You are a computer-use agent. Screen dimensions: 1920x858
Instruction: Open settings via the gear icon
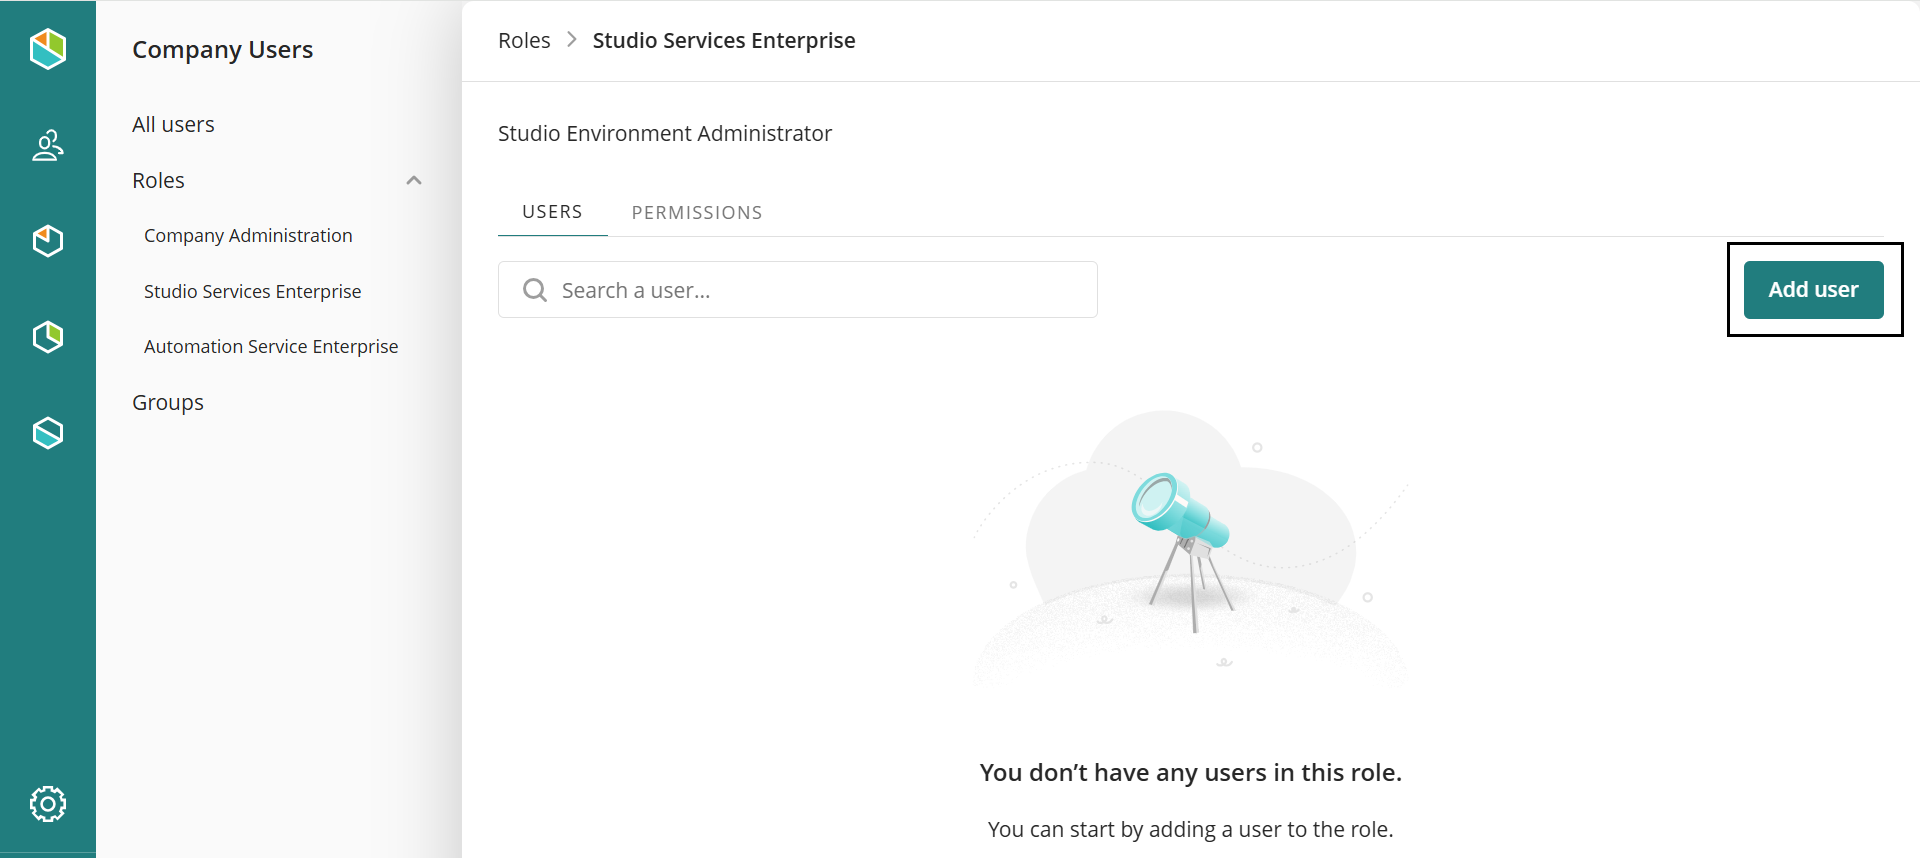(x=47, y=803)
